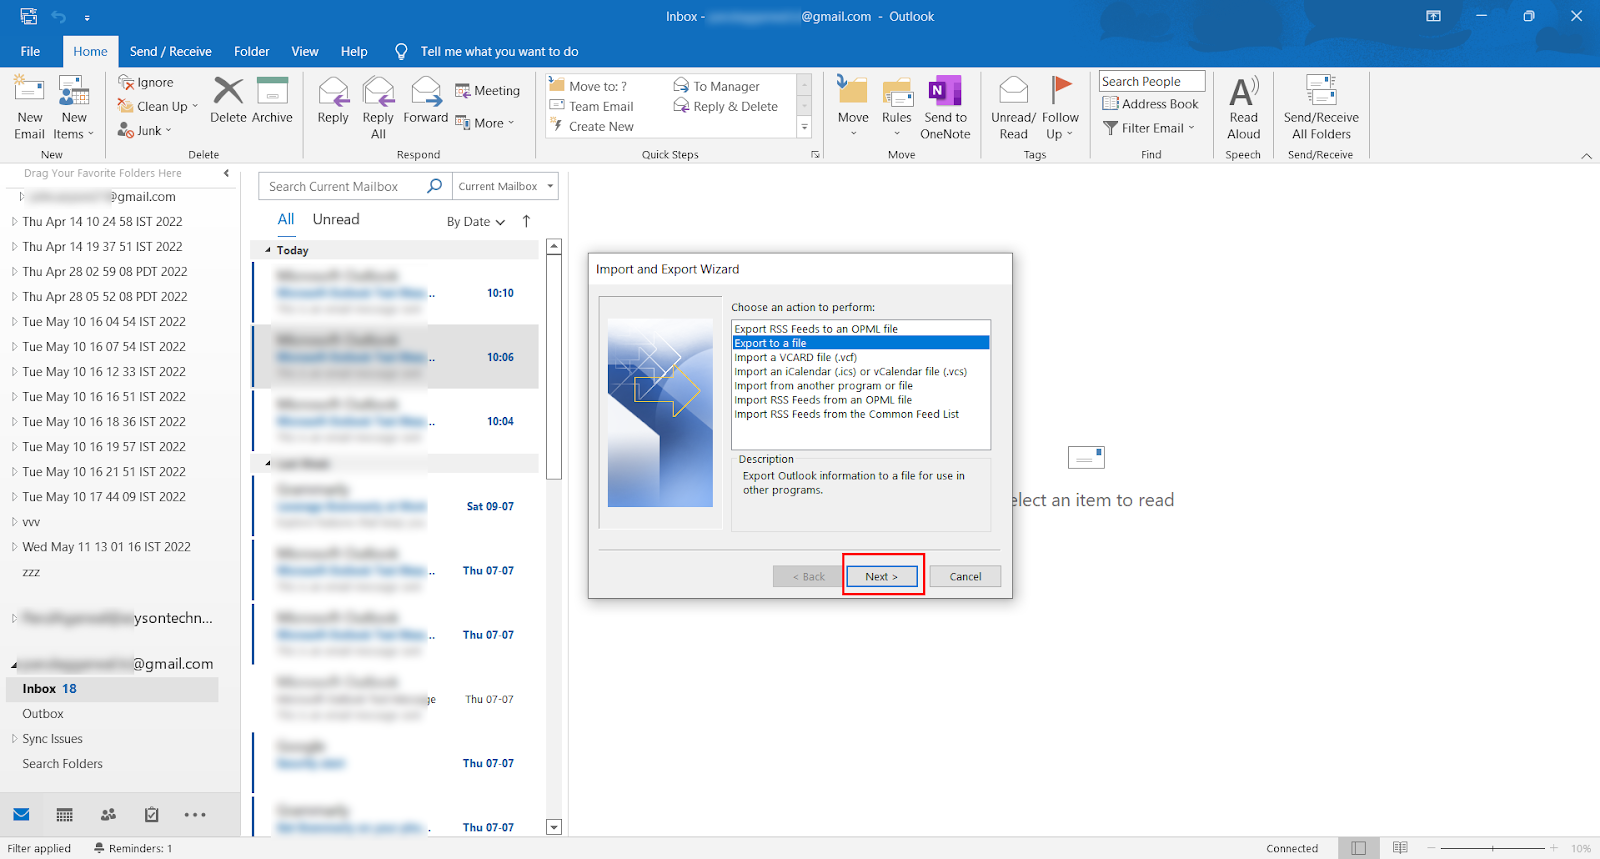Switch to Calendar view icon
Viewport: 1600px width, 859px height.
65,815
